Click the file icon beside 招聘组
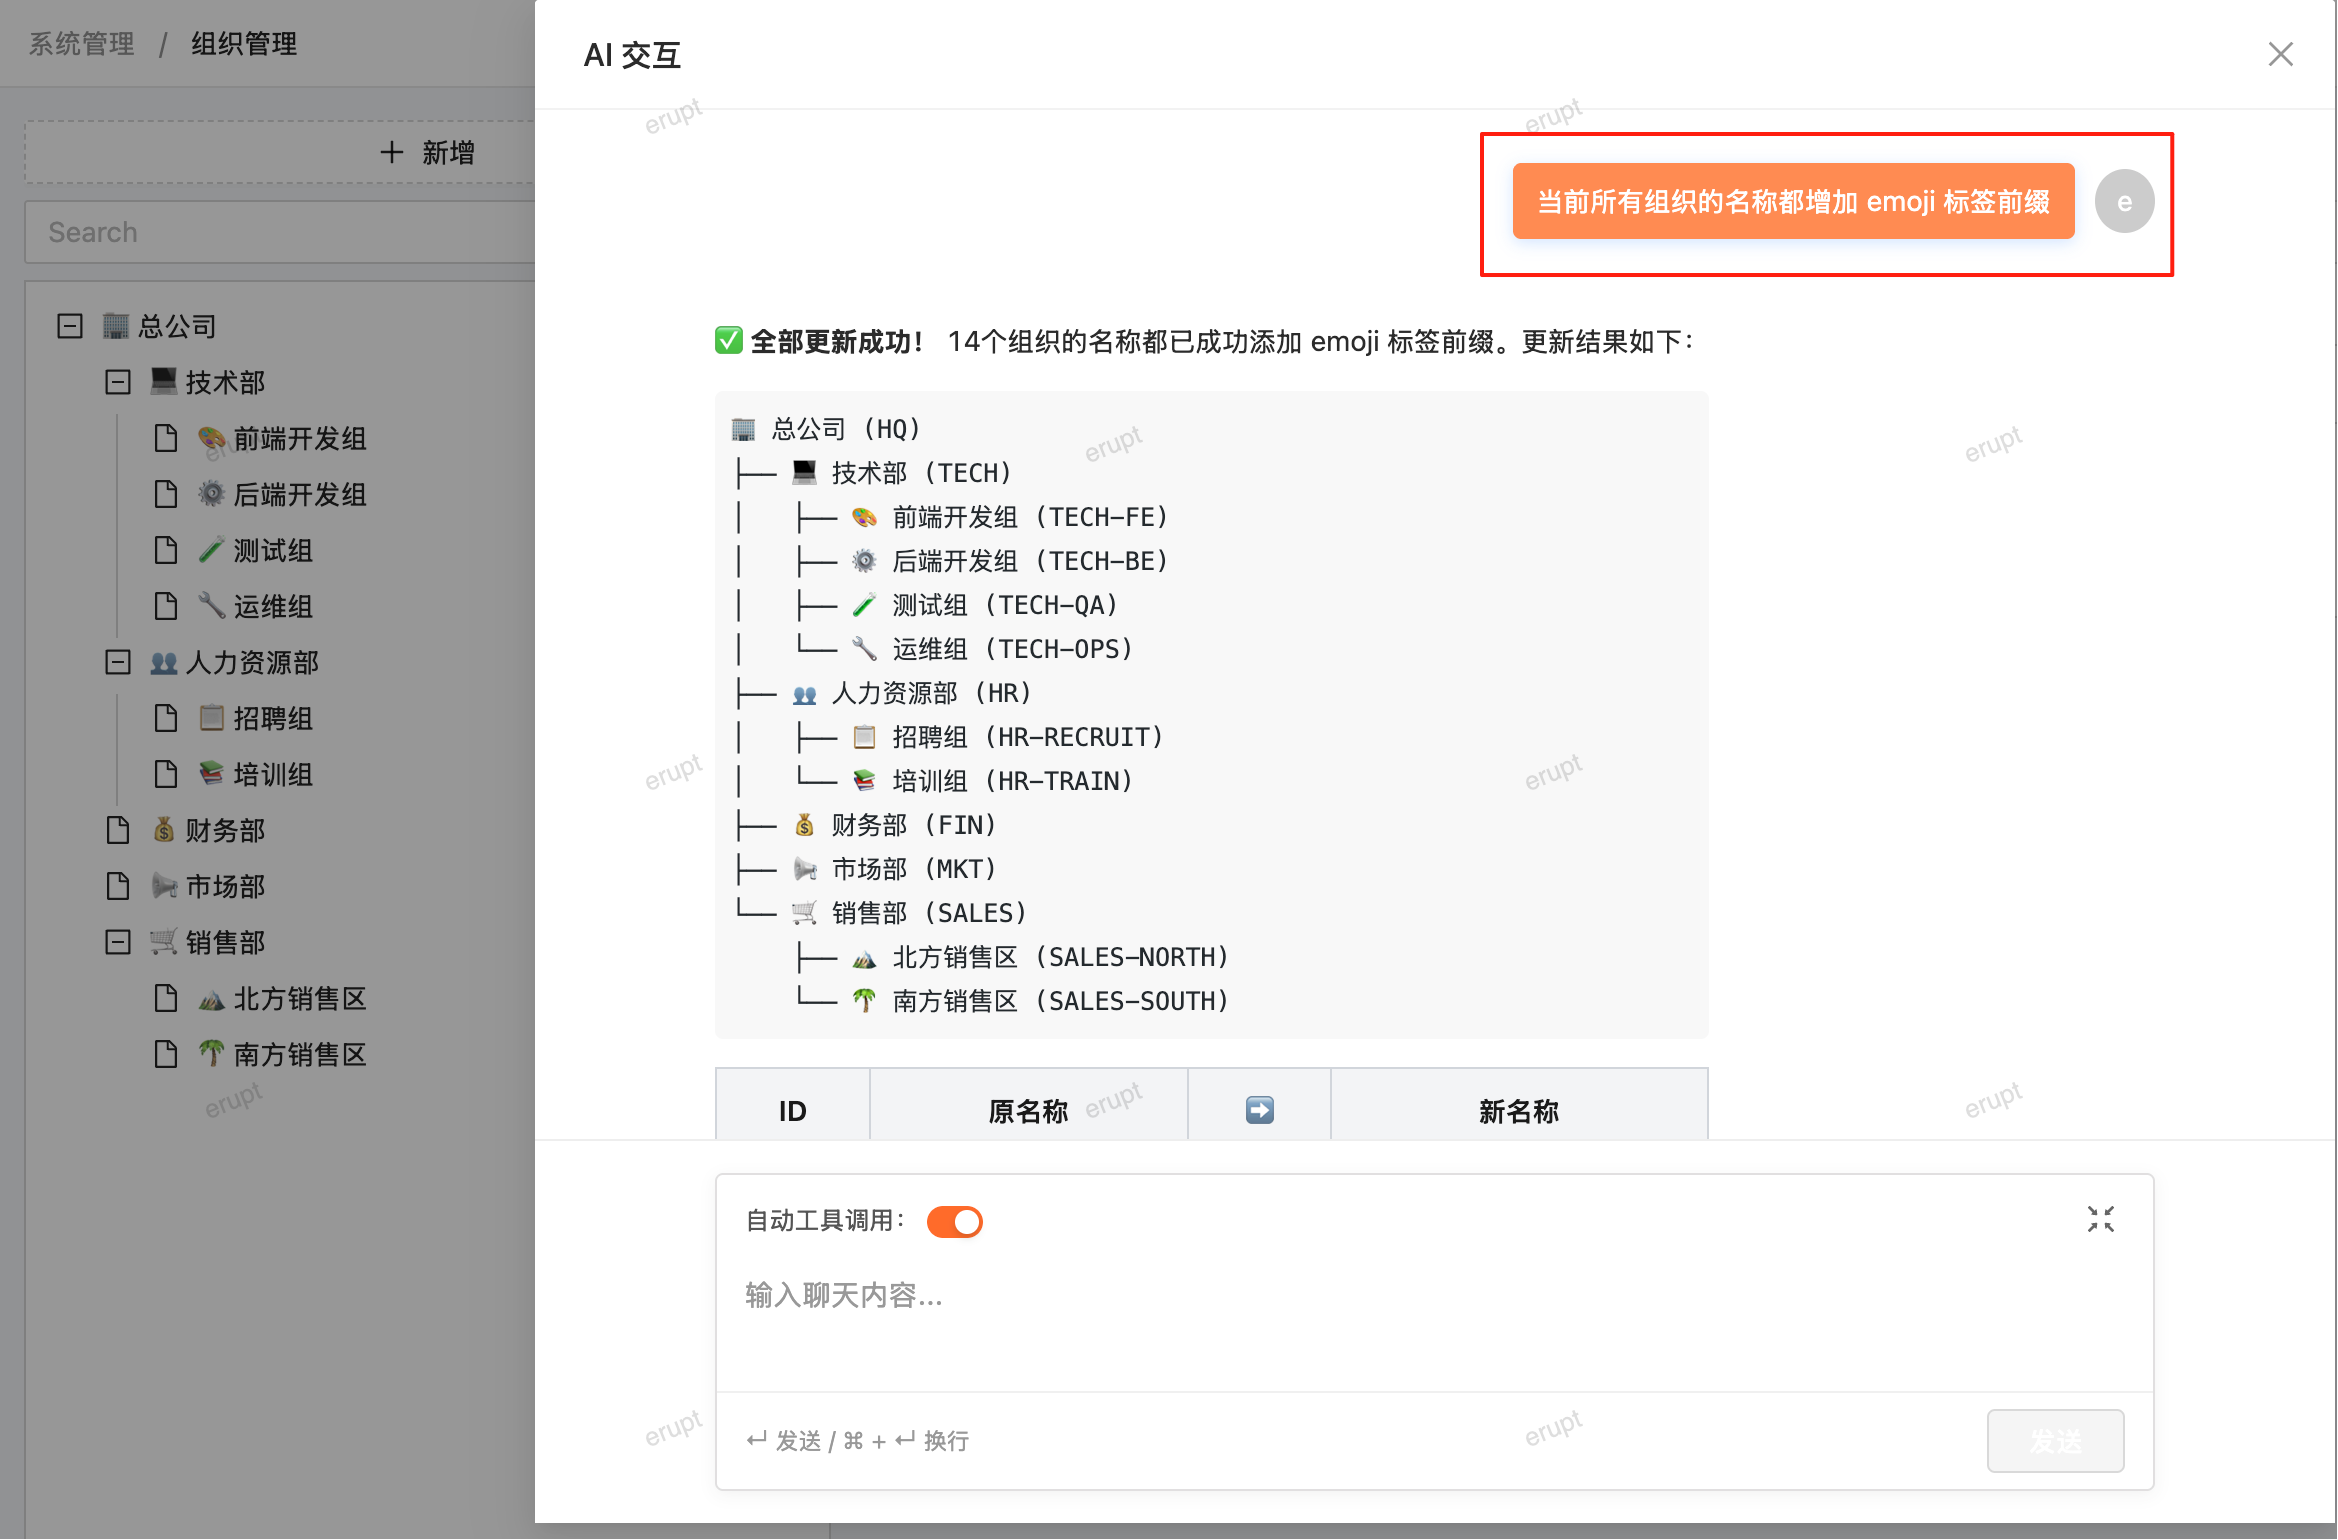This screenshot has width=2338, height=1540. pyautogui.click(x=166, y=718)
